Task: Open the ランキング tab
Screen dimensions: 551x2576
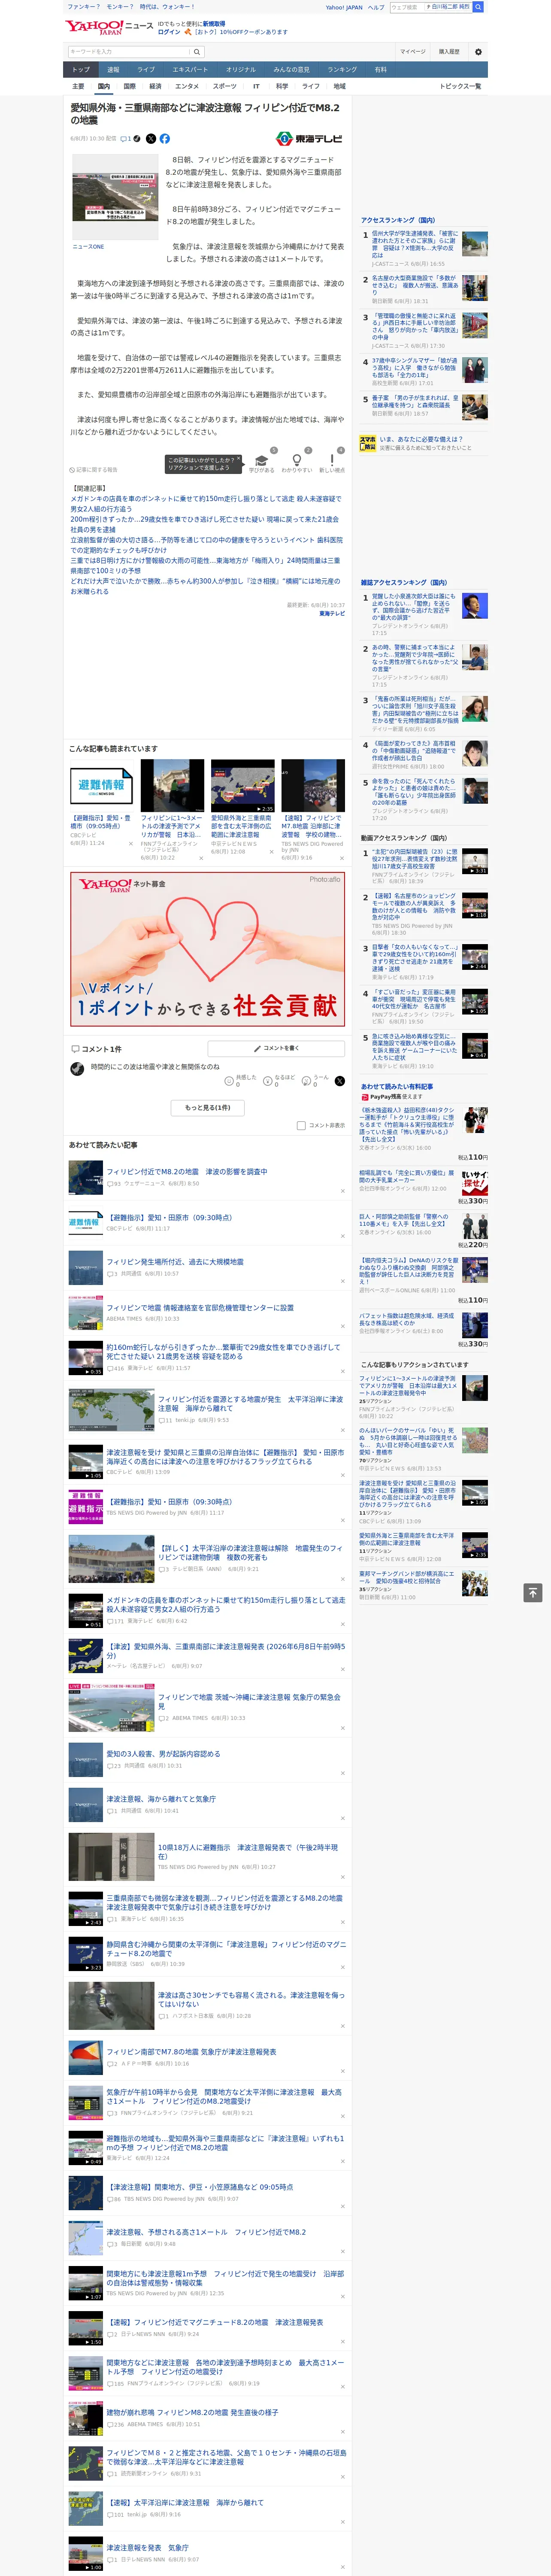Action: tap(342, 70)
